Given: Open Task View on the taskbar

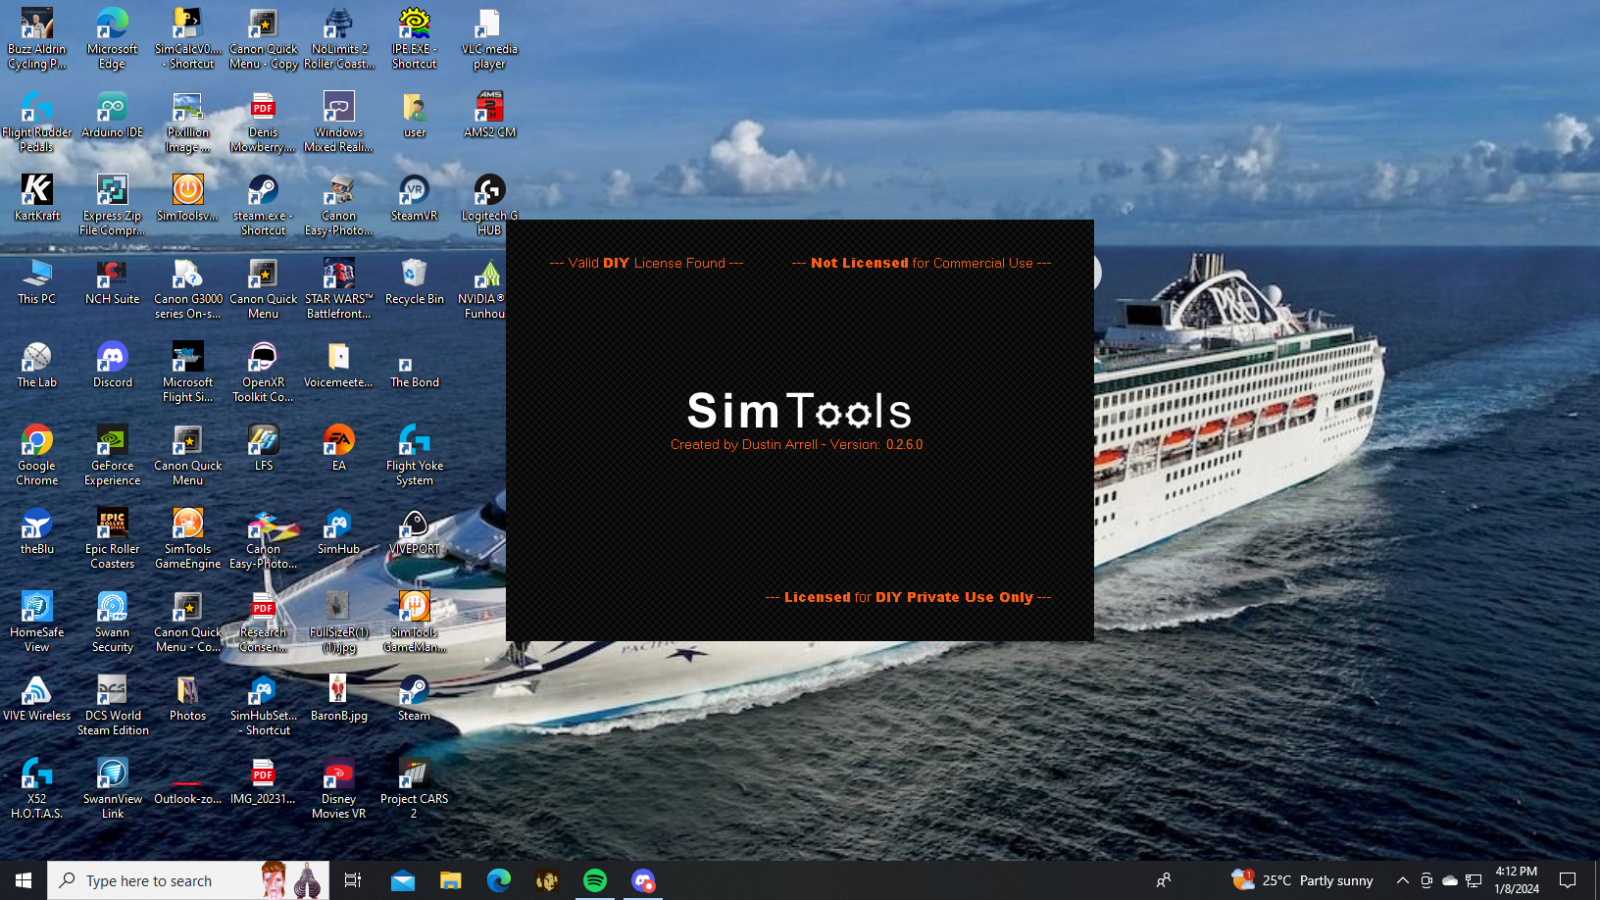Looking at the screenshot, I should 353,880.
